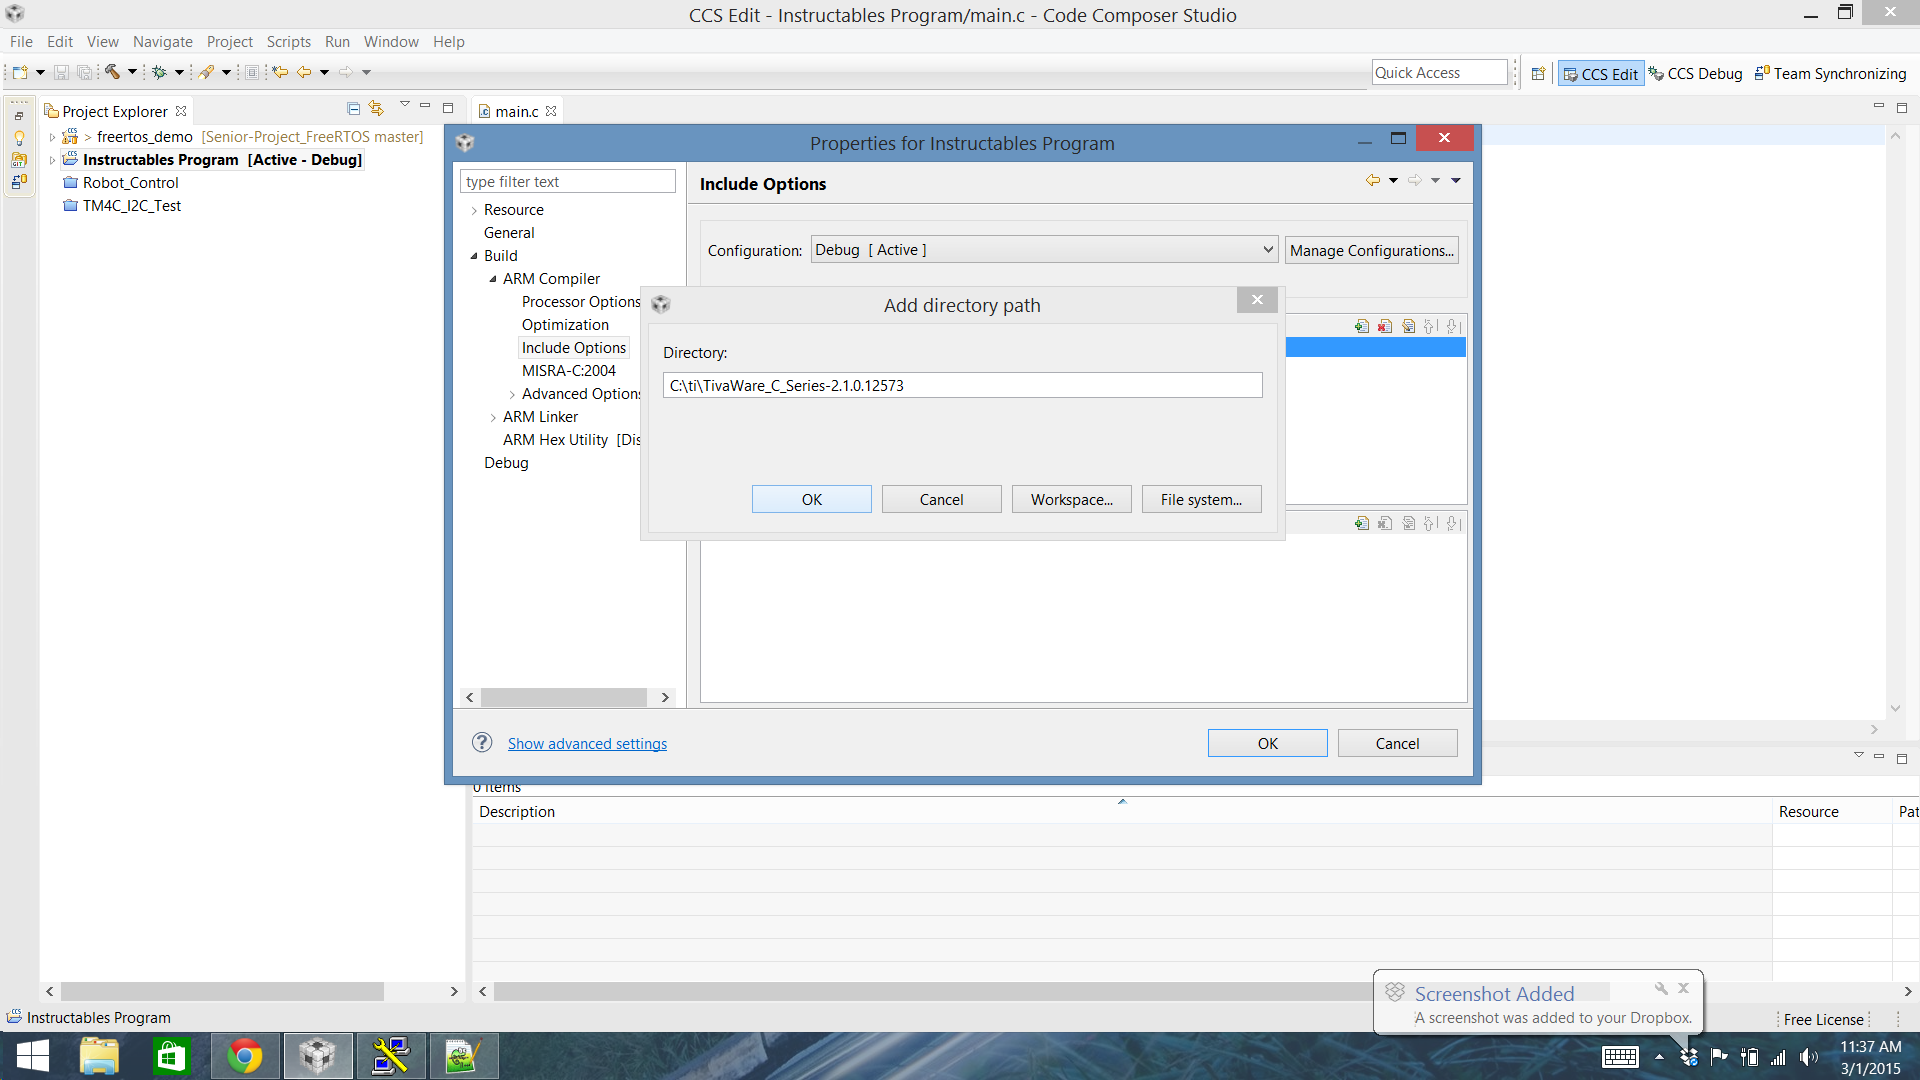Open the Back history dropdown arrow in main toolbar
This screenshot has width=1920, height=1080.
[x=324, y=72]
